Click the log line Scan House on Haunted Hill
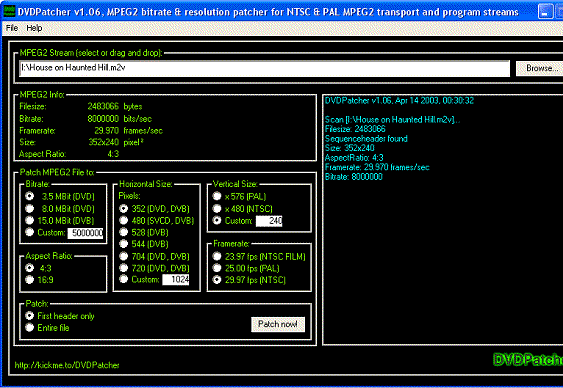 (x=392, y=120)
